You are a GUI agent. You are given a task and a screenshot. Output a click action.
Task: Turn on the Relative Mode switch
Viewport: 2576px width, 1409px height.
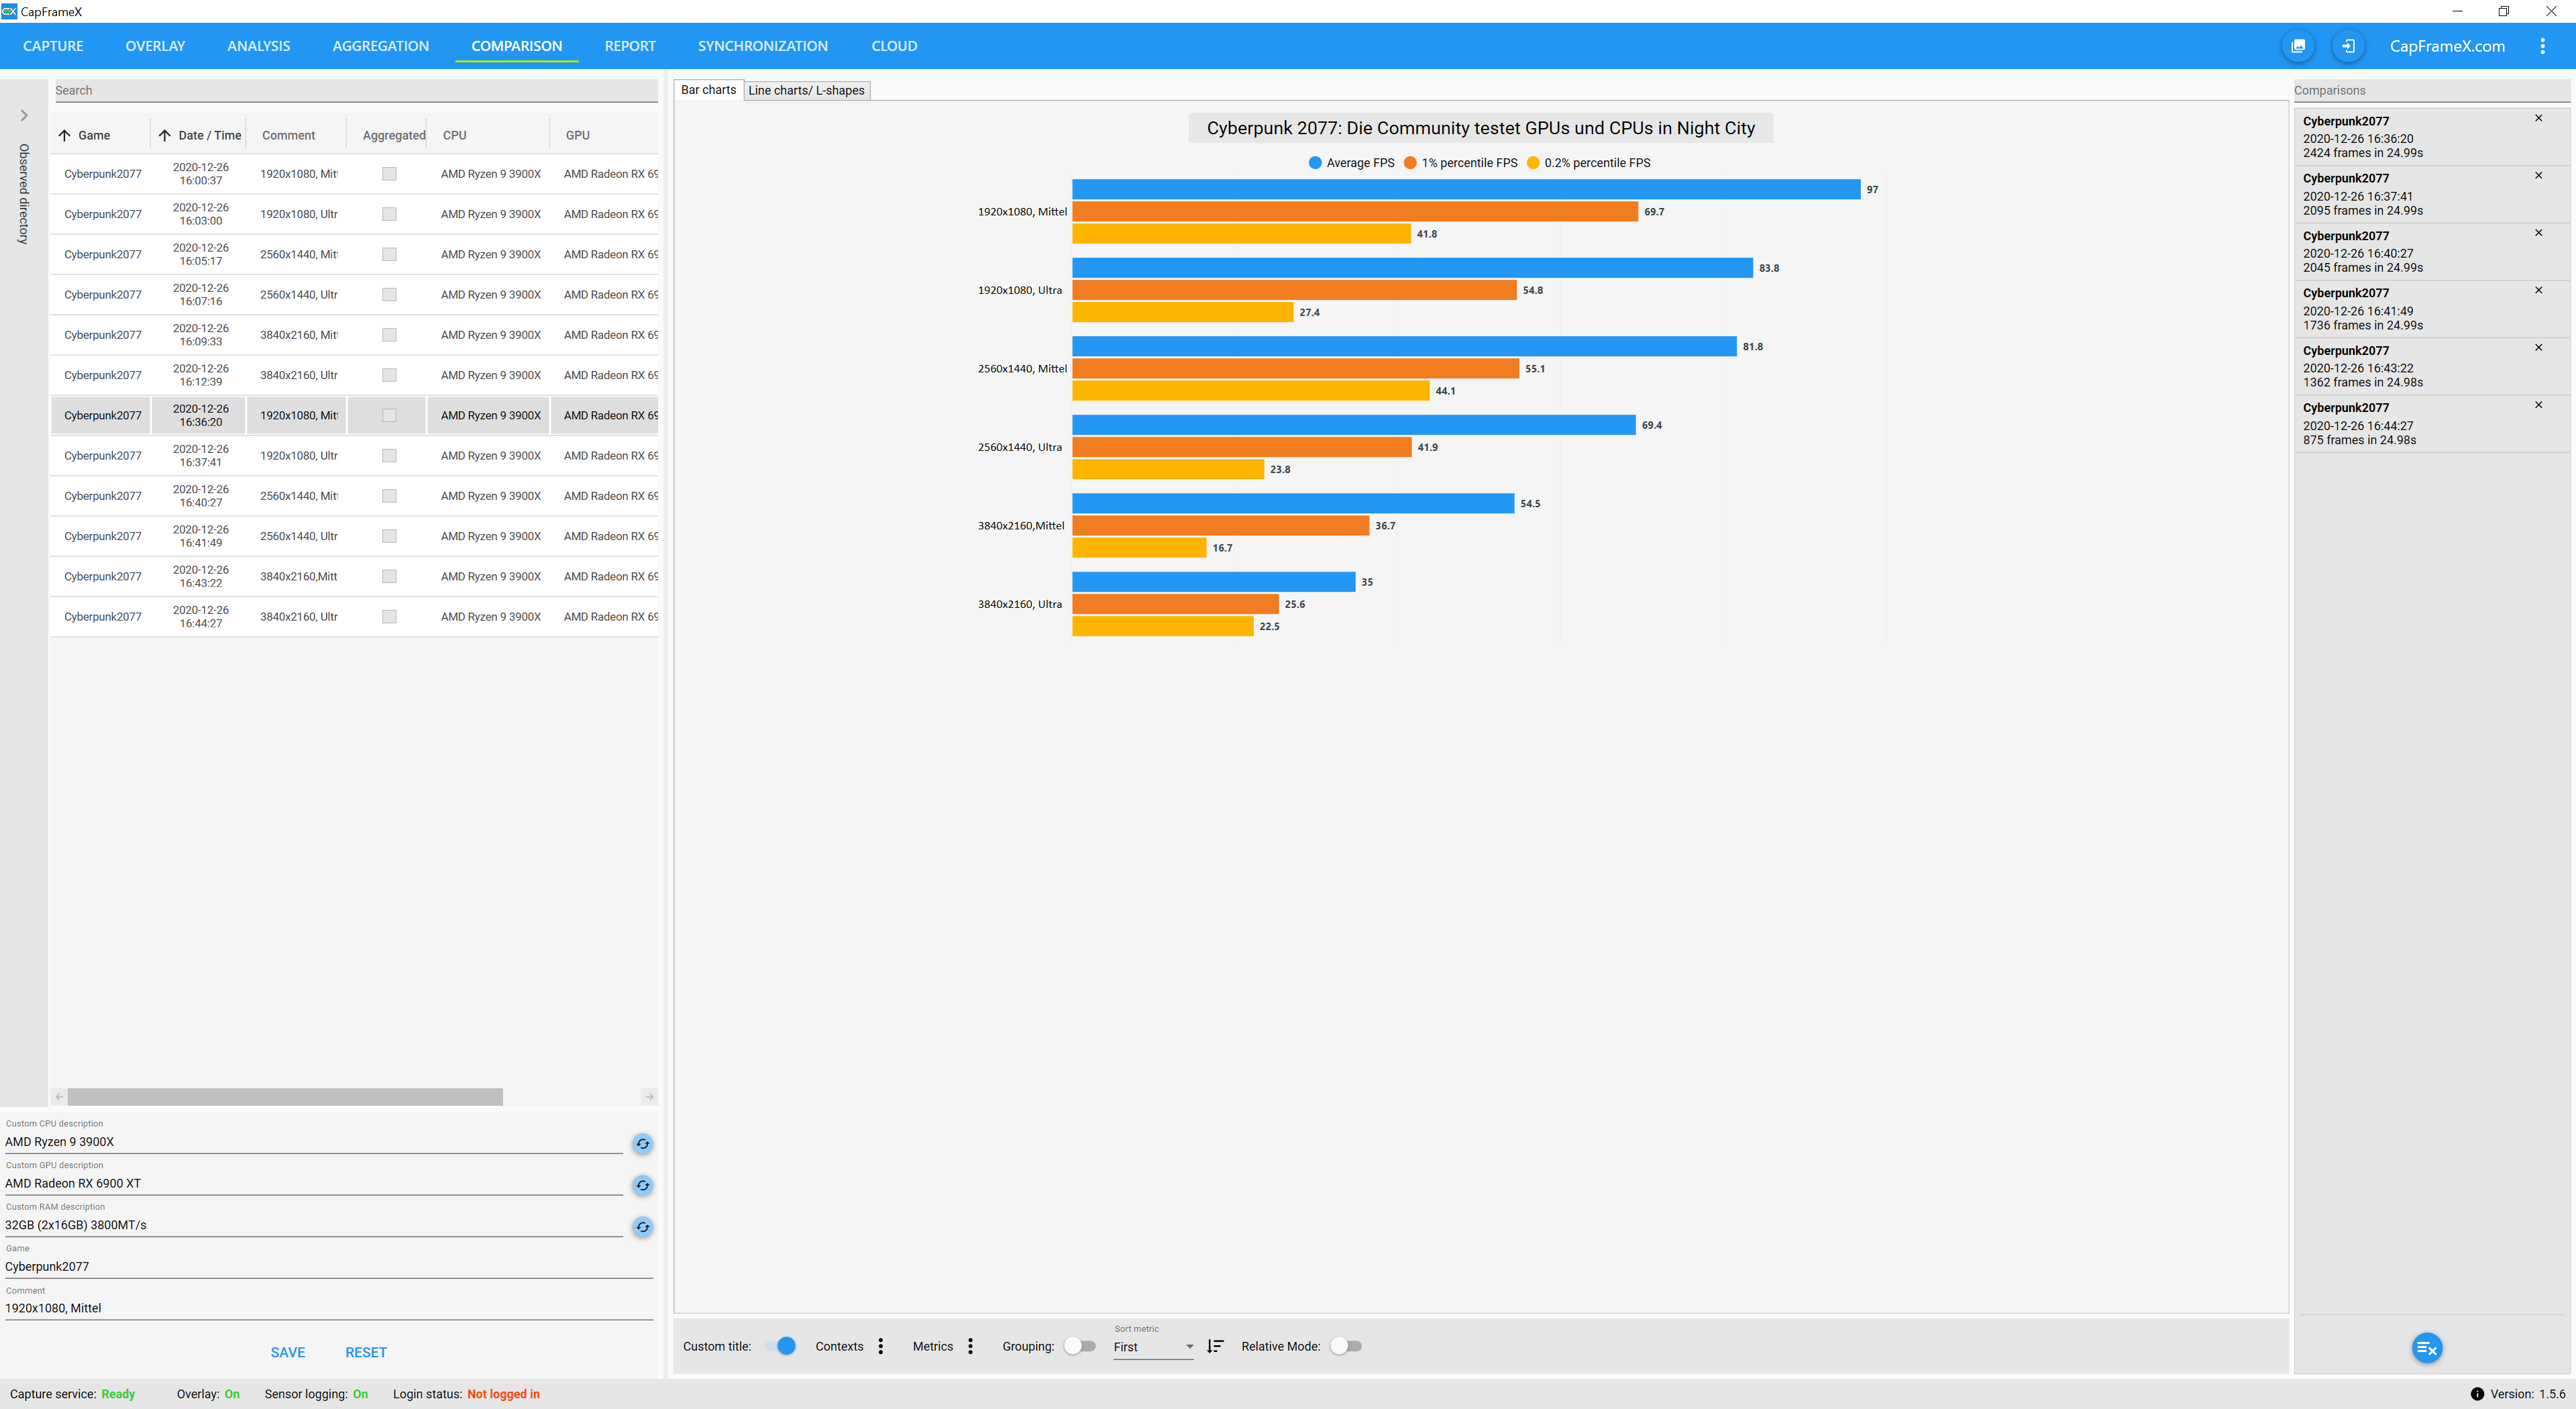[x=1346, y=1346]
